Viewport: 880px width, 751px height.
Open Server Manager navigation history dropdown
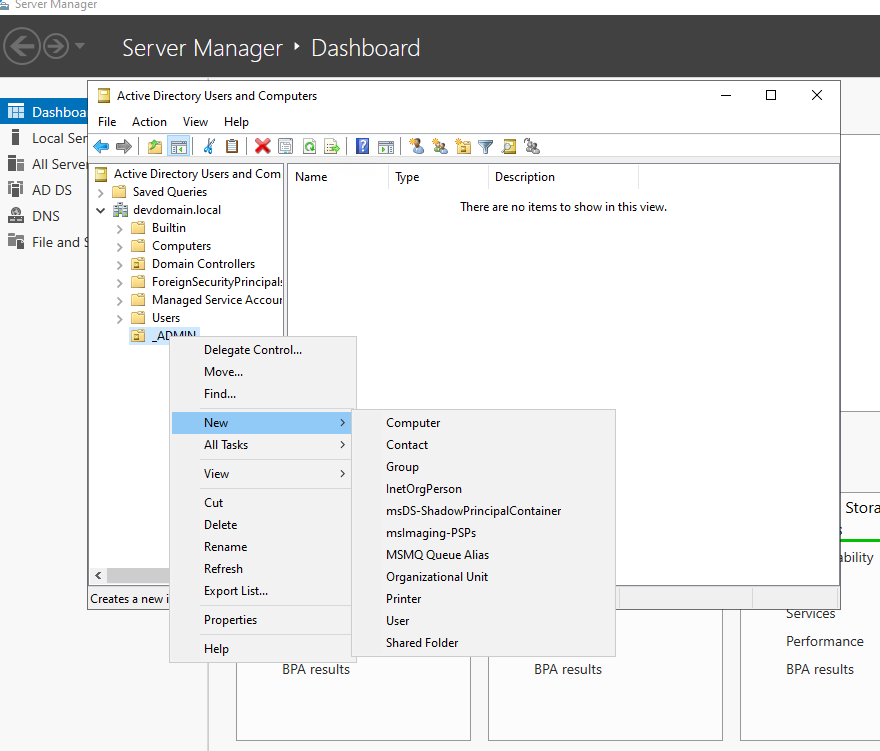80,46
